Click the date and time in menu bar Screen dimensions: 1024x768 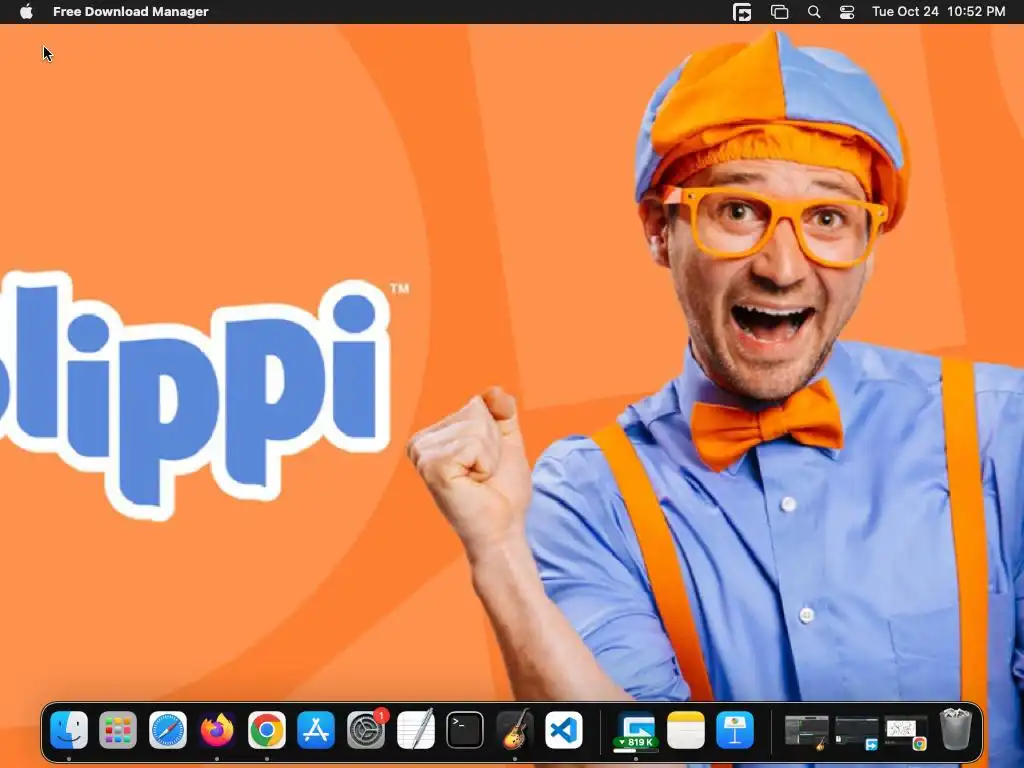(x=938, y=11)
